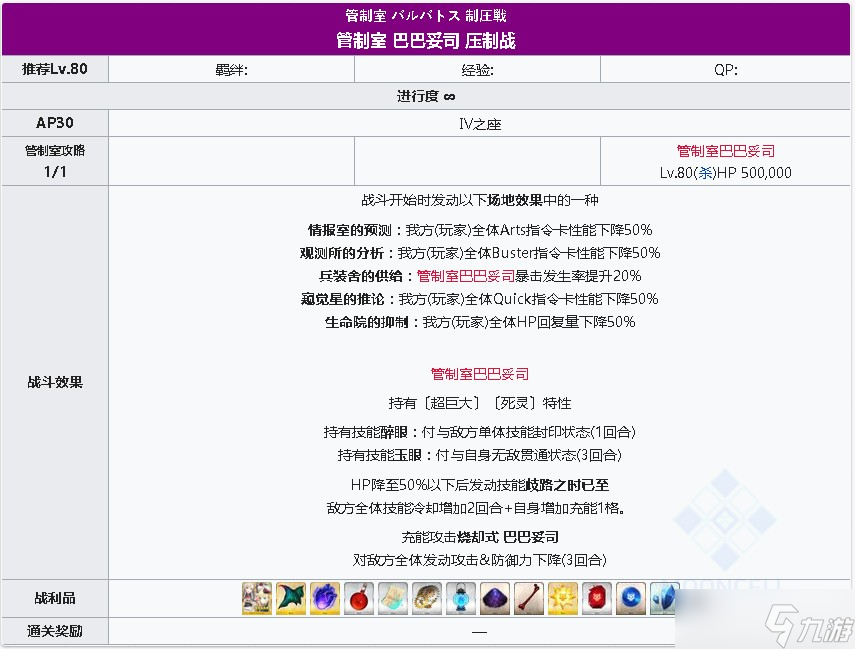The height and width of the screenshot is (649, 855).
Task: Click the IV之座 cell
Action: pos(479,124)
